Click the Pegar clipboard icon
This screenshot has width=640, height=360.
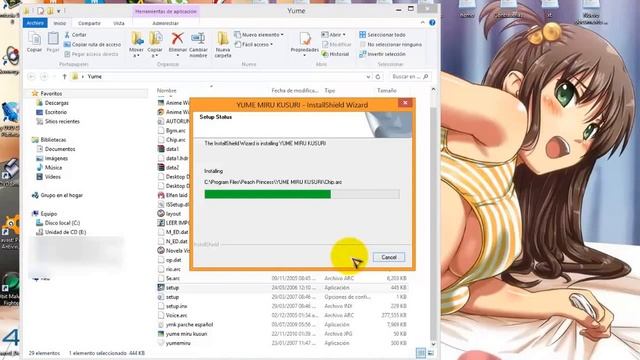tap(53, 42)
